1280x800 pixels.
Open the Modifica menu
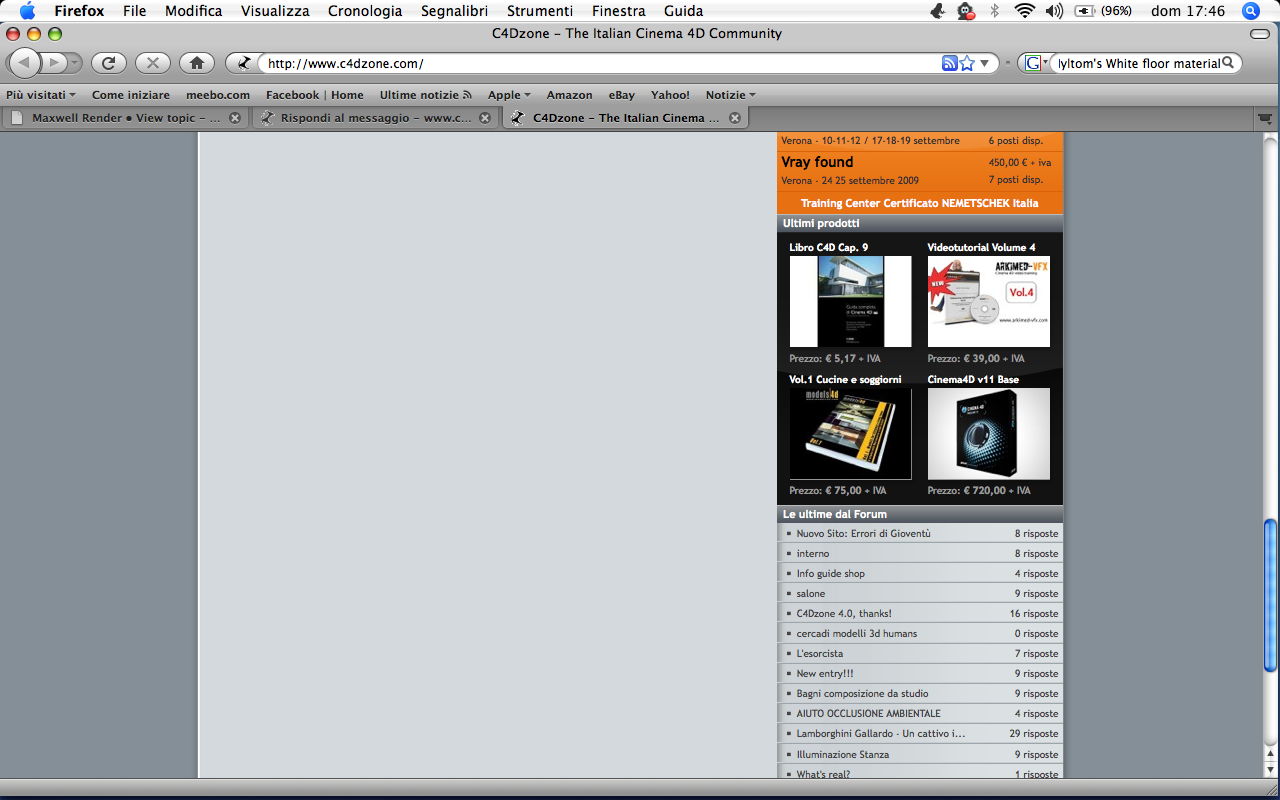pos(193,11)
